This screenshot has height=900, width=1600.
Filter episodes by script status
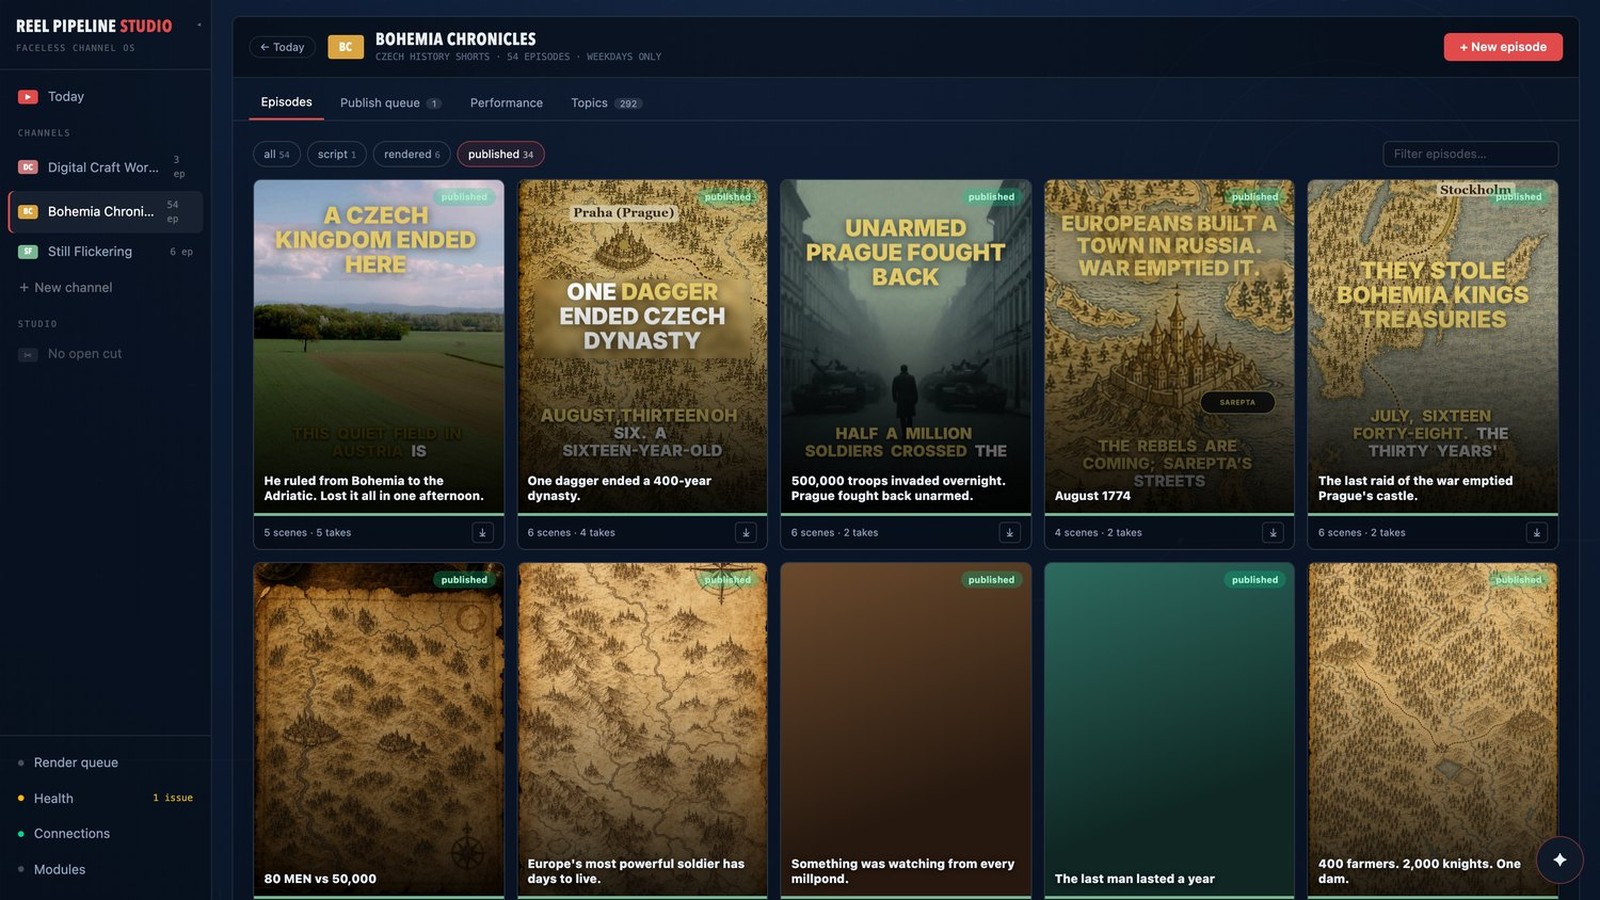pyautogui.click(x=337, y=154)
